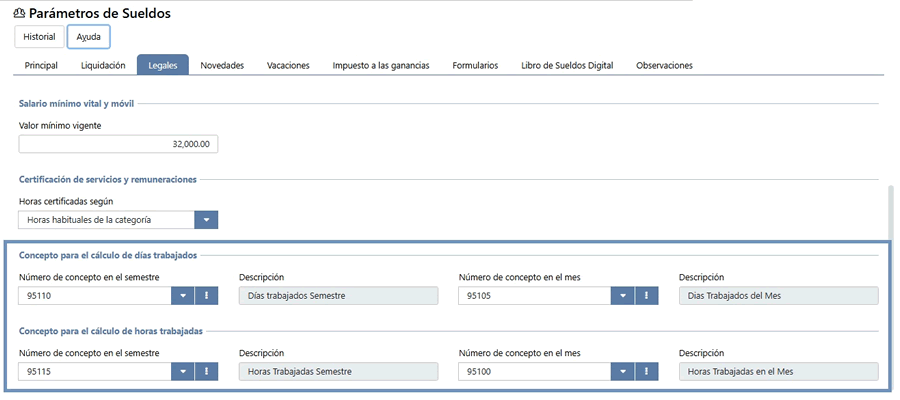Open the Impuesto a las ganancias tab
The height and width of the screenshot is (400, 900).
381,65
